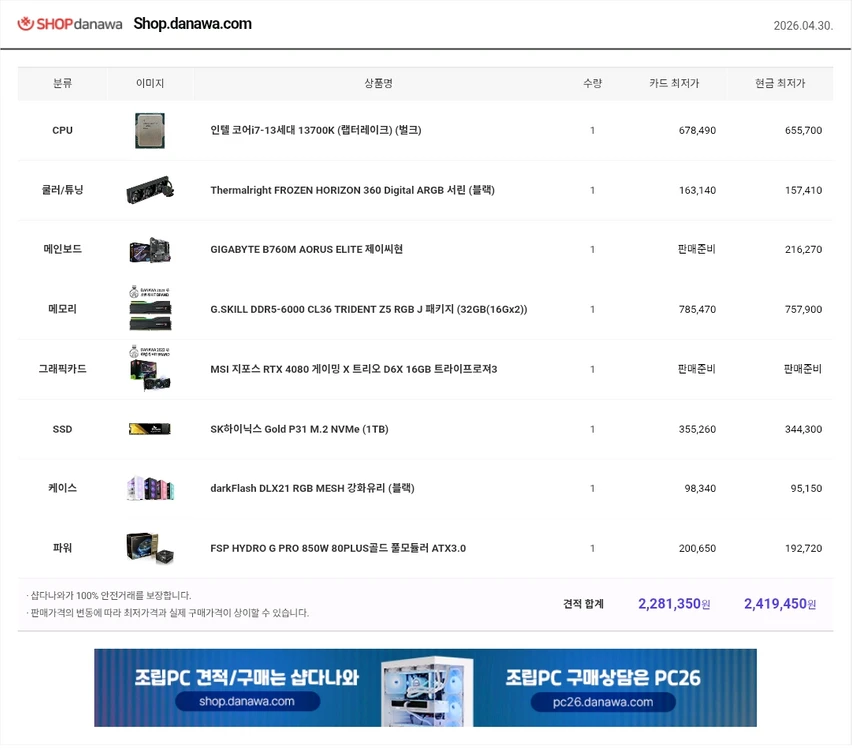Click the 견적 합계 label

coord(583,604)
